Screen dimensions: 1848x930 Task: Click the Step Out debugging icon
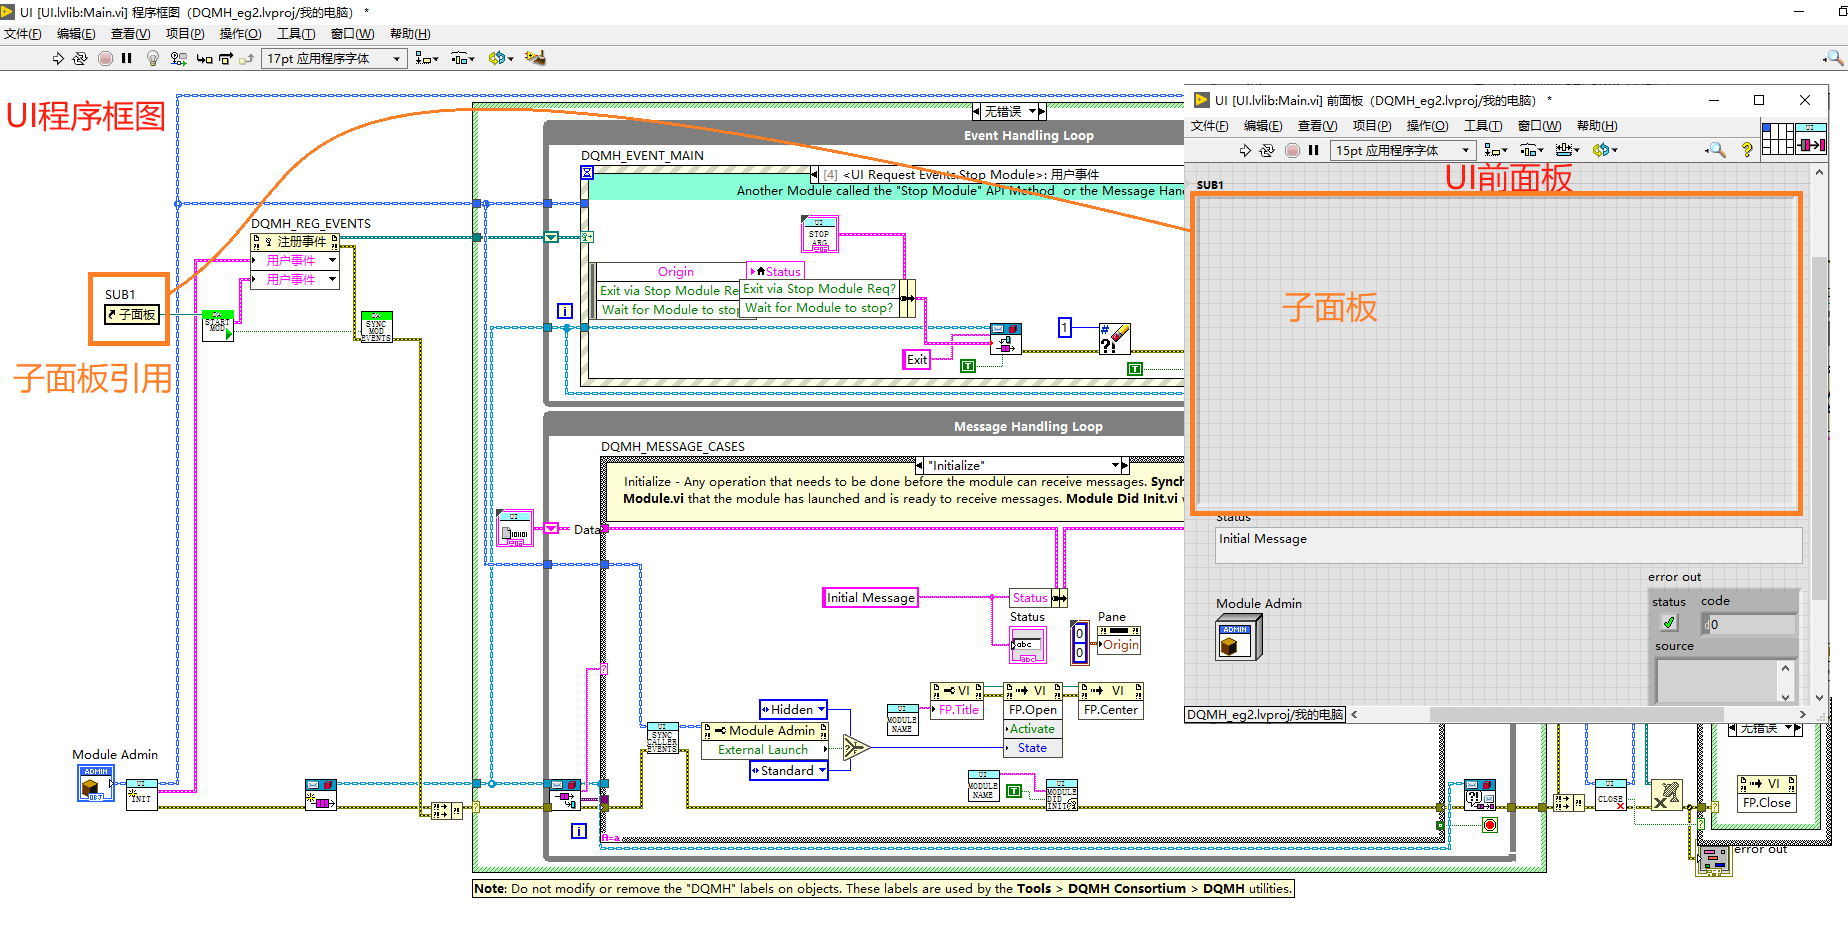(x=246, y=59)
